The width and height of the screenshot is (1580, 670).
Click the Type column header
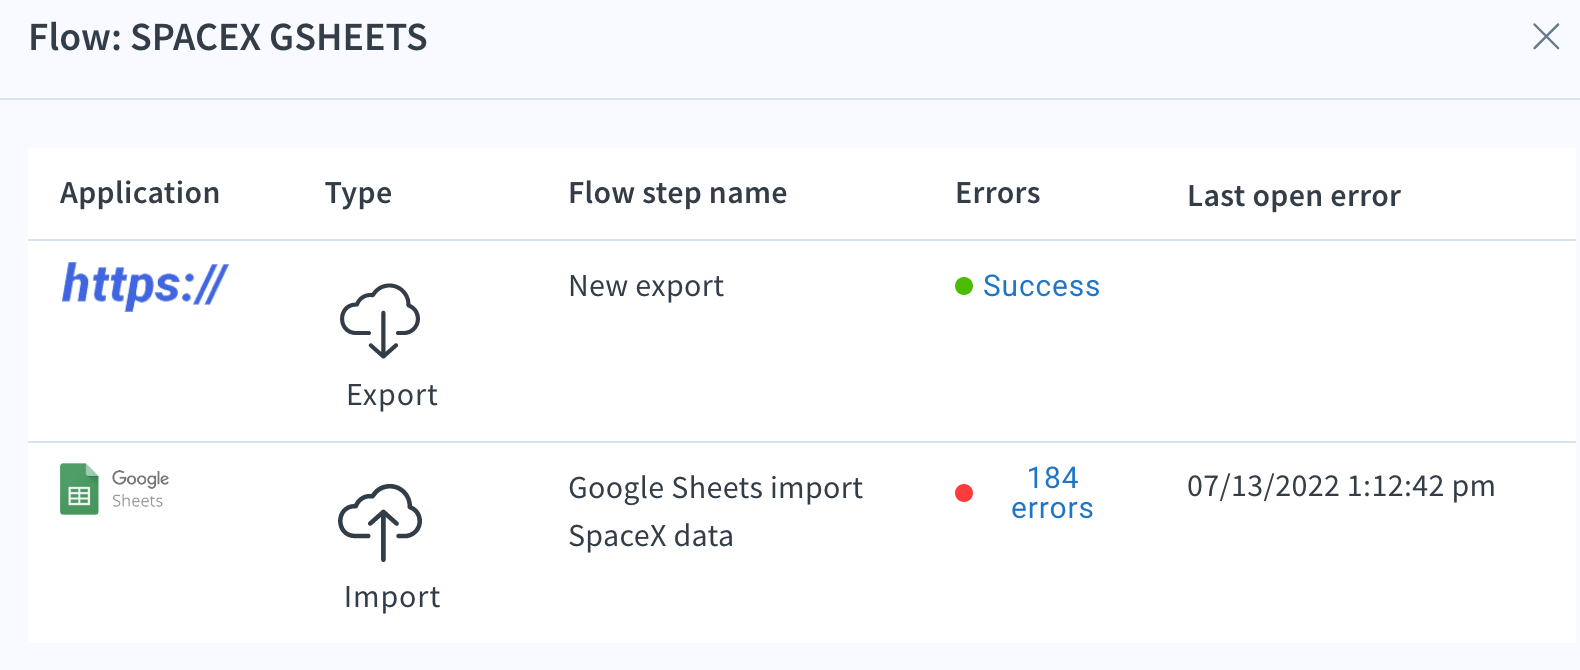click(358, 193)
